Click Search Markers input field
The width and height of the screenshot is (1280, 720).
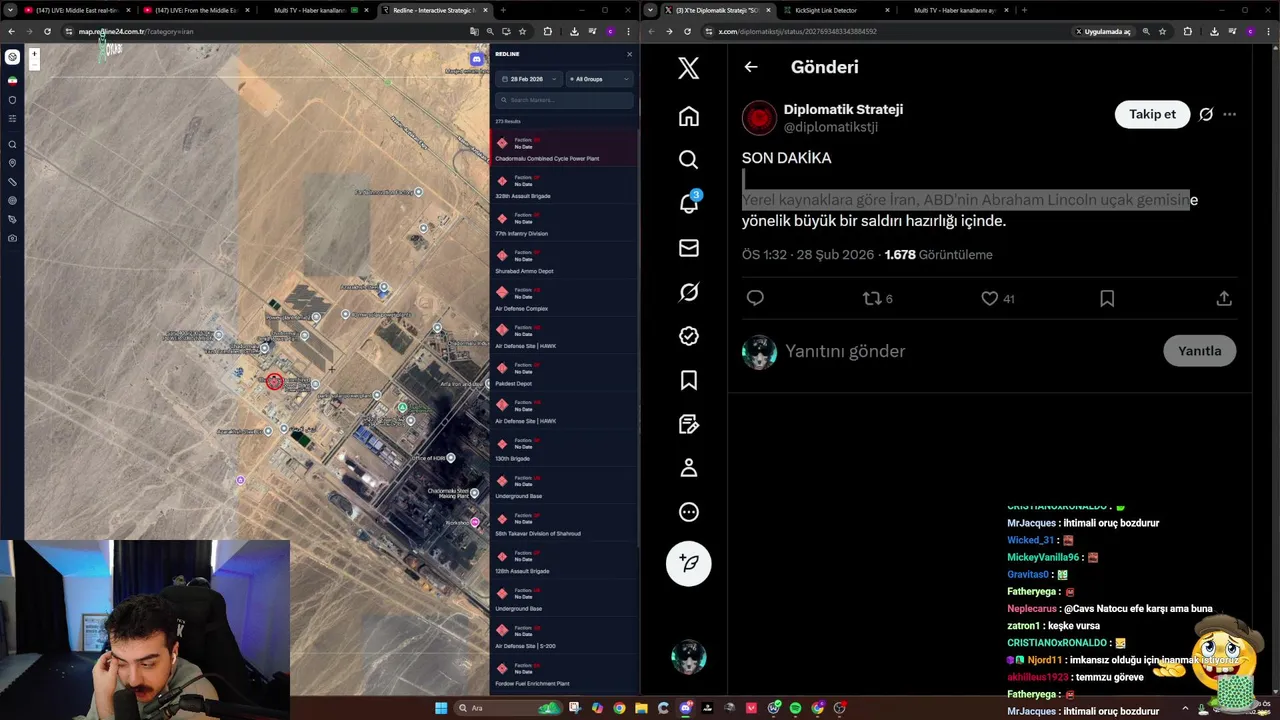point(565,100)
